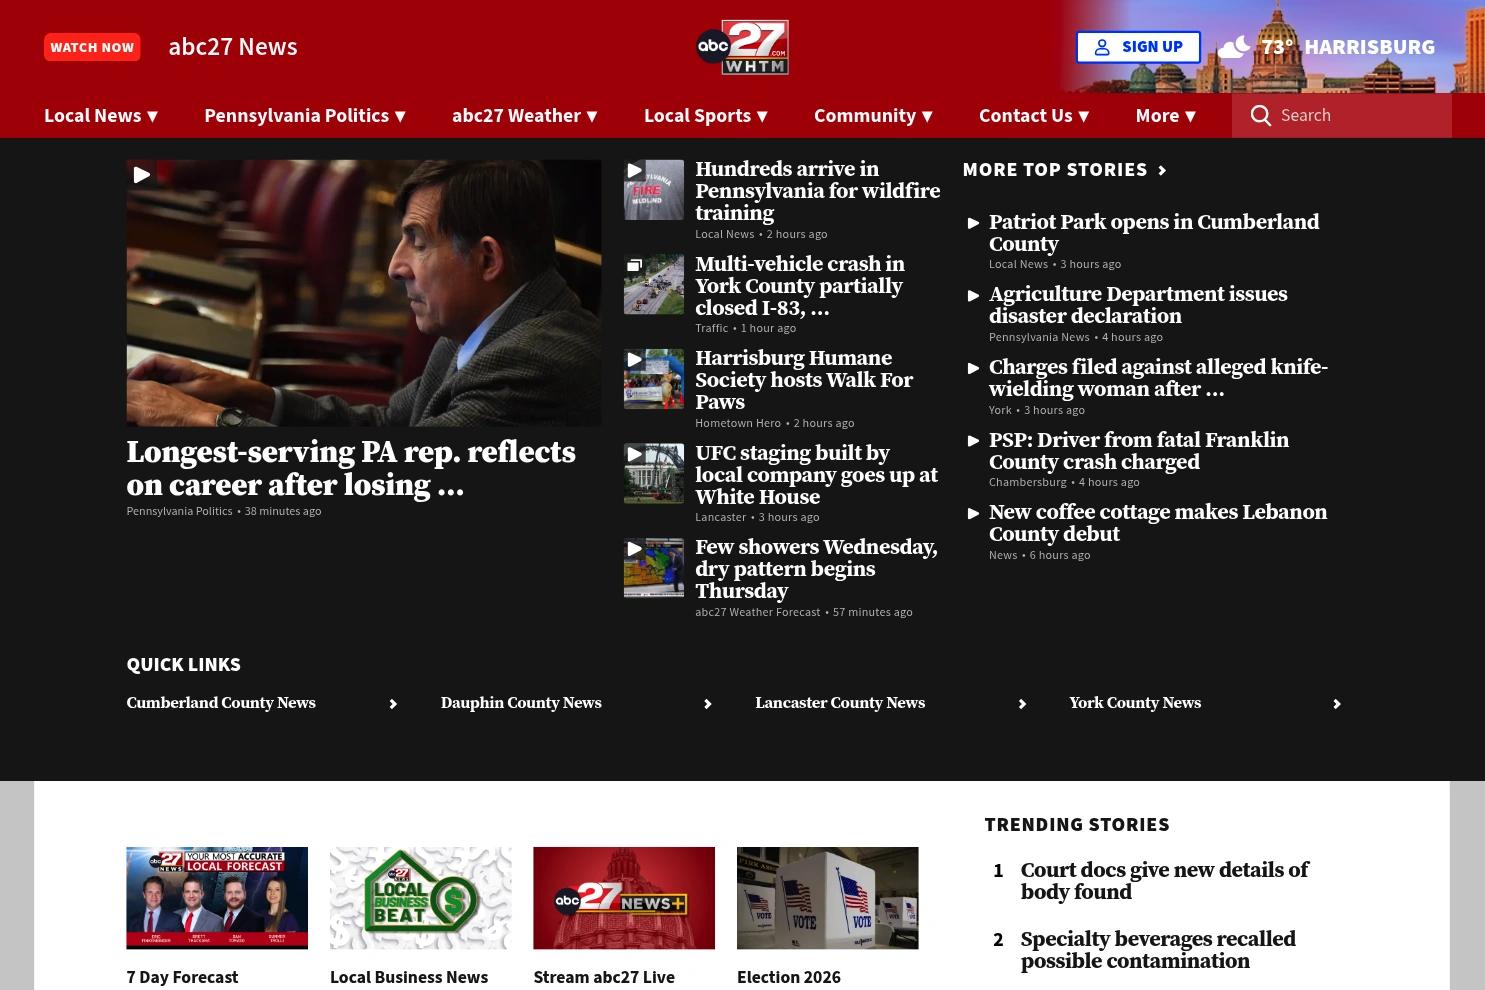
Task: Open Few showers Wednesday forecast headline
Action: click(816, 570)
